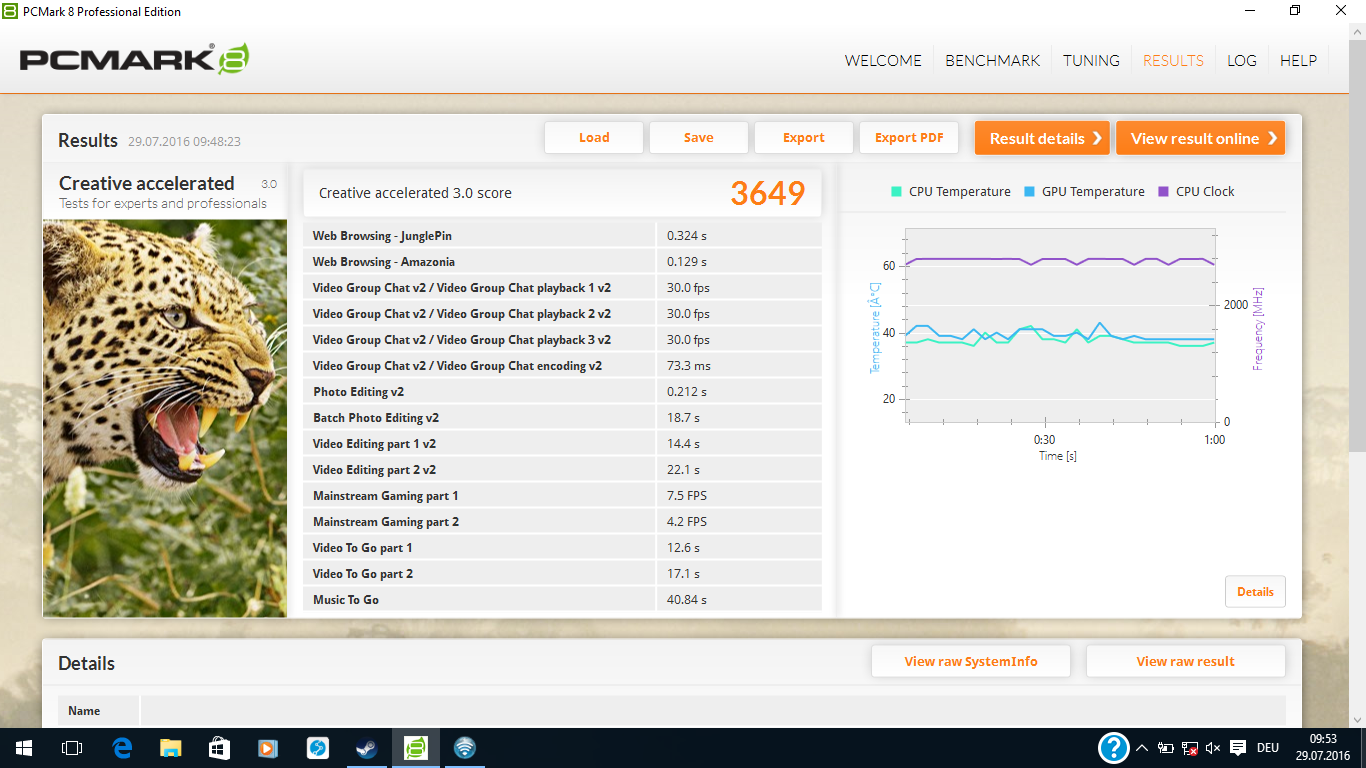Click the DEU input language indicator
The width and height of the screenshot is (1366, 768).
[x=1268, y=748]
